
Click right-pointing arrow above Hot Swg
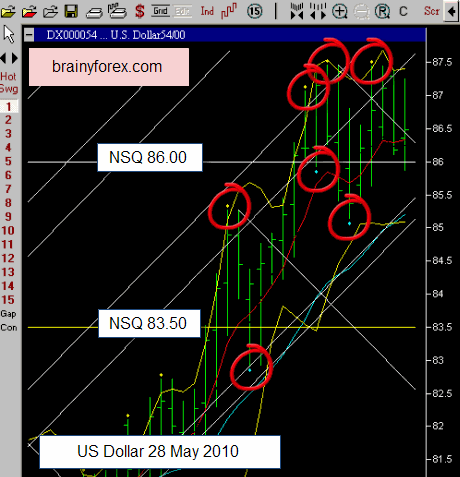(x=15, y=58)
